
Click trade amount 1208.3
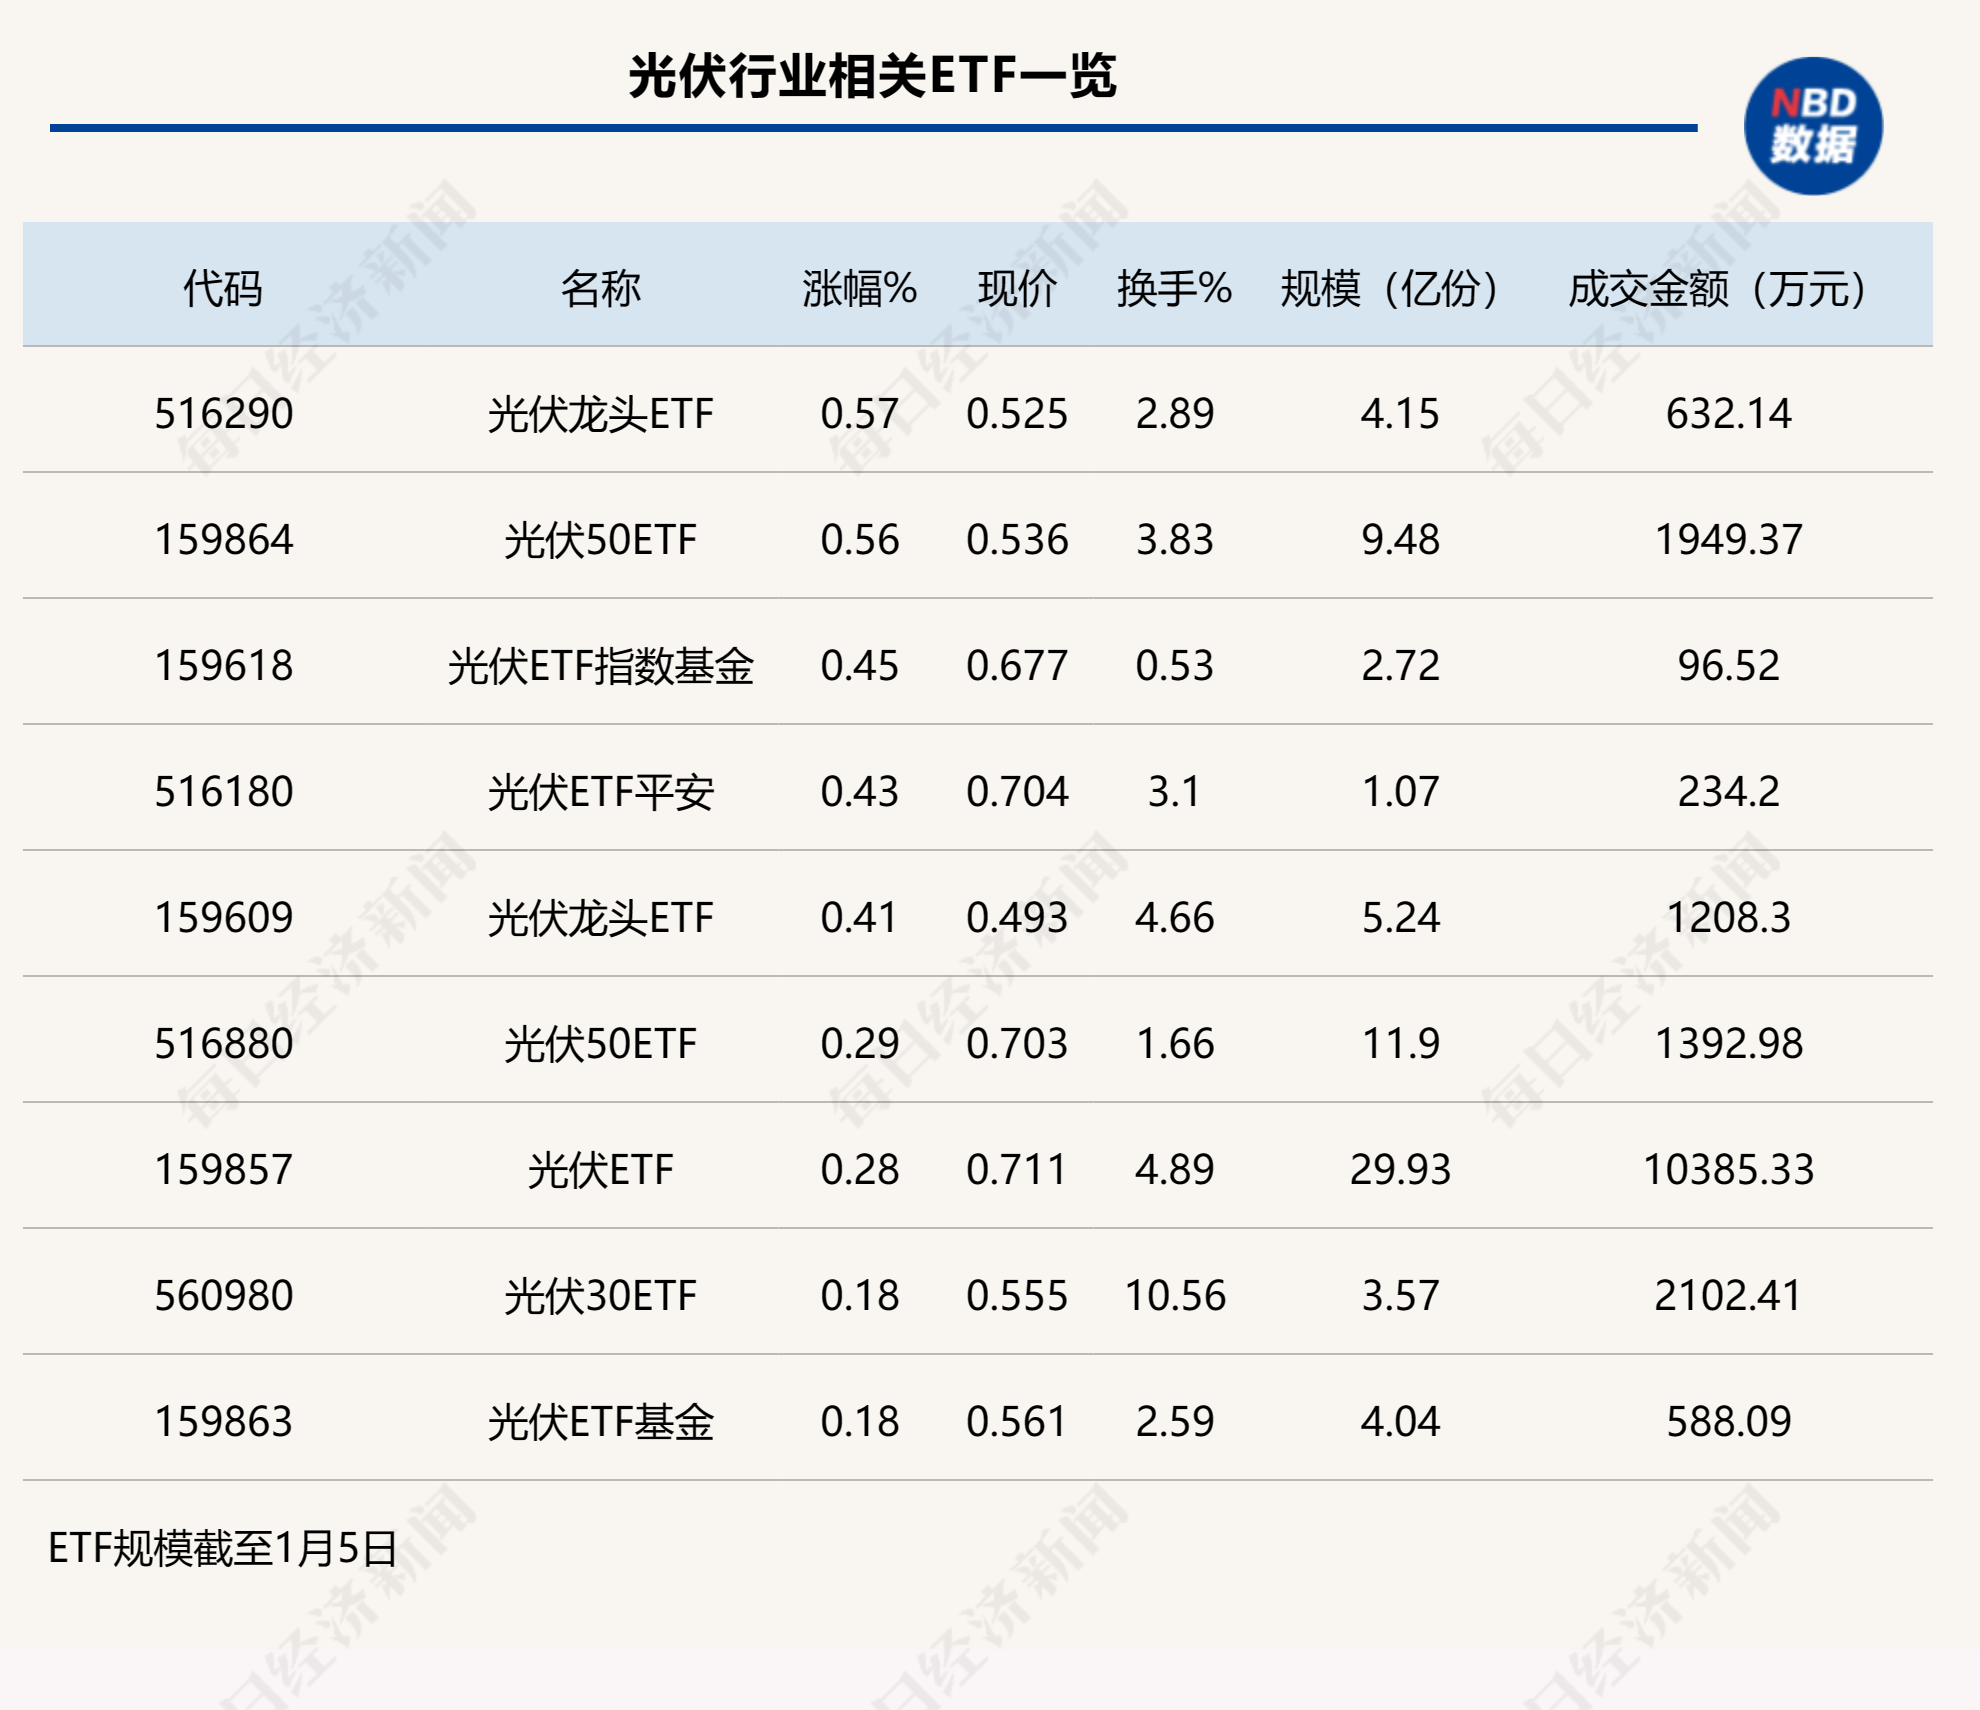coord(1728,918)
